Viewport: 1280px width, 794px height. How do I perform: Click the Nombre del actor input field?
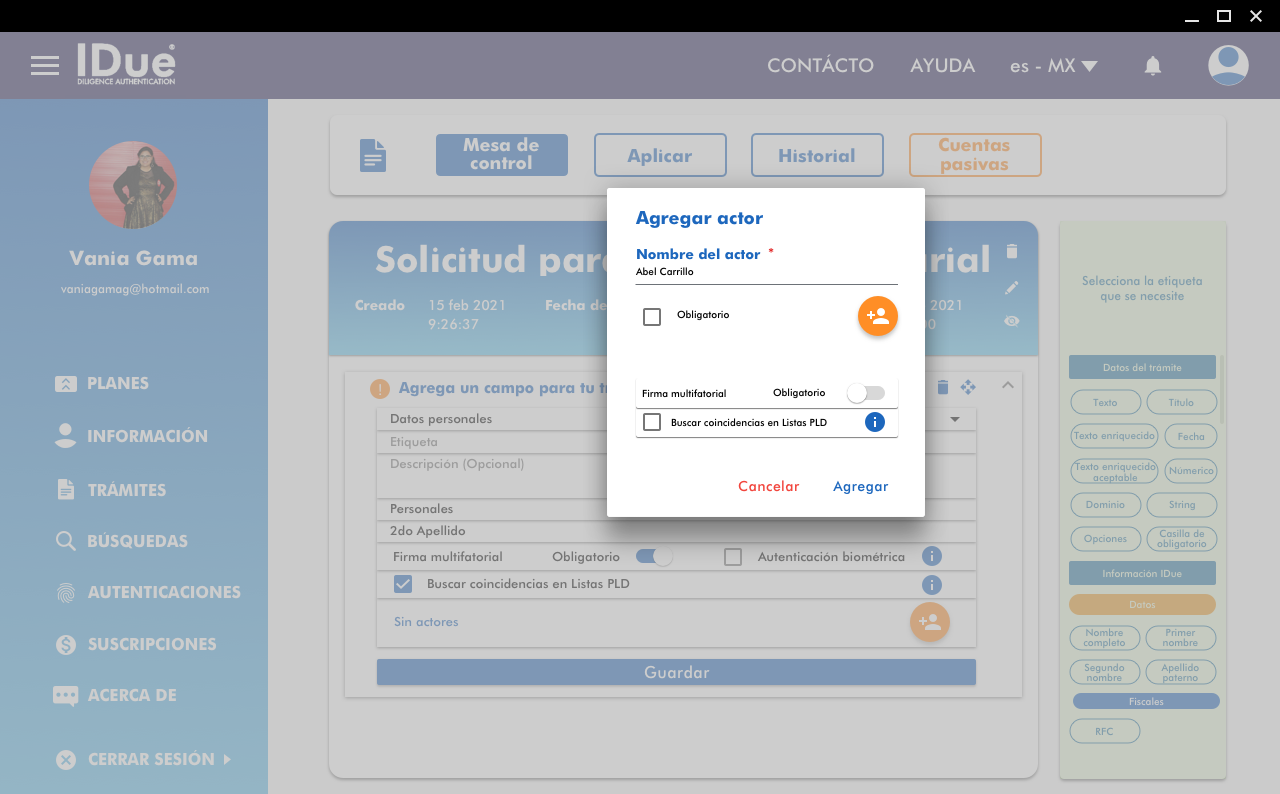click(x=766, y=272)
